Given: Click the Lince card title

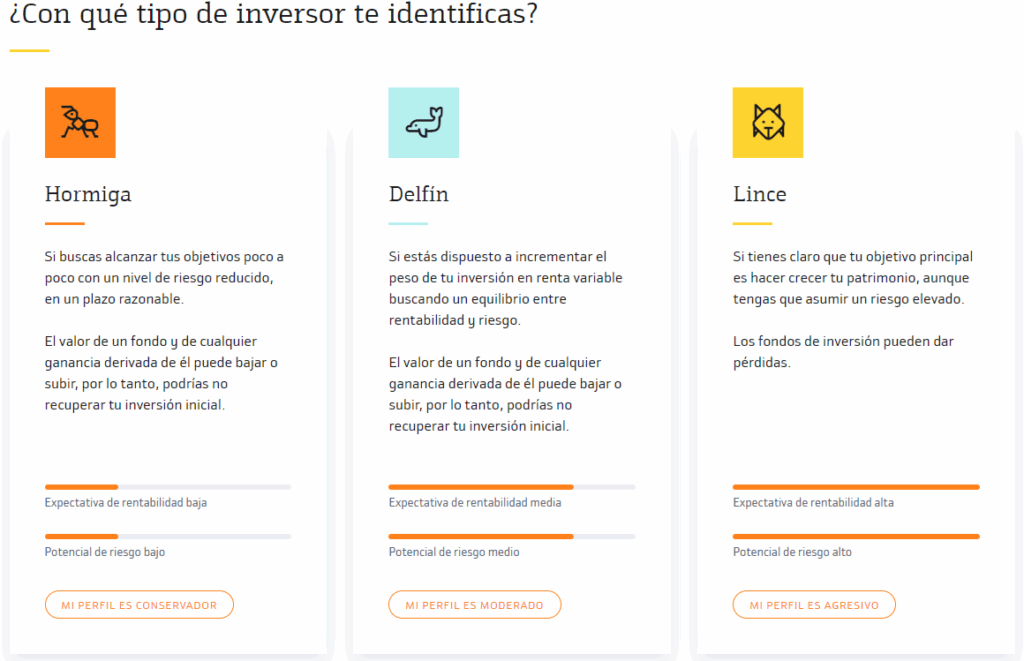Looking at the screenshot, I should click(760, 194).
